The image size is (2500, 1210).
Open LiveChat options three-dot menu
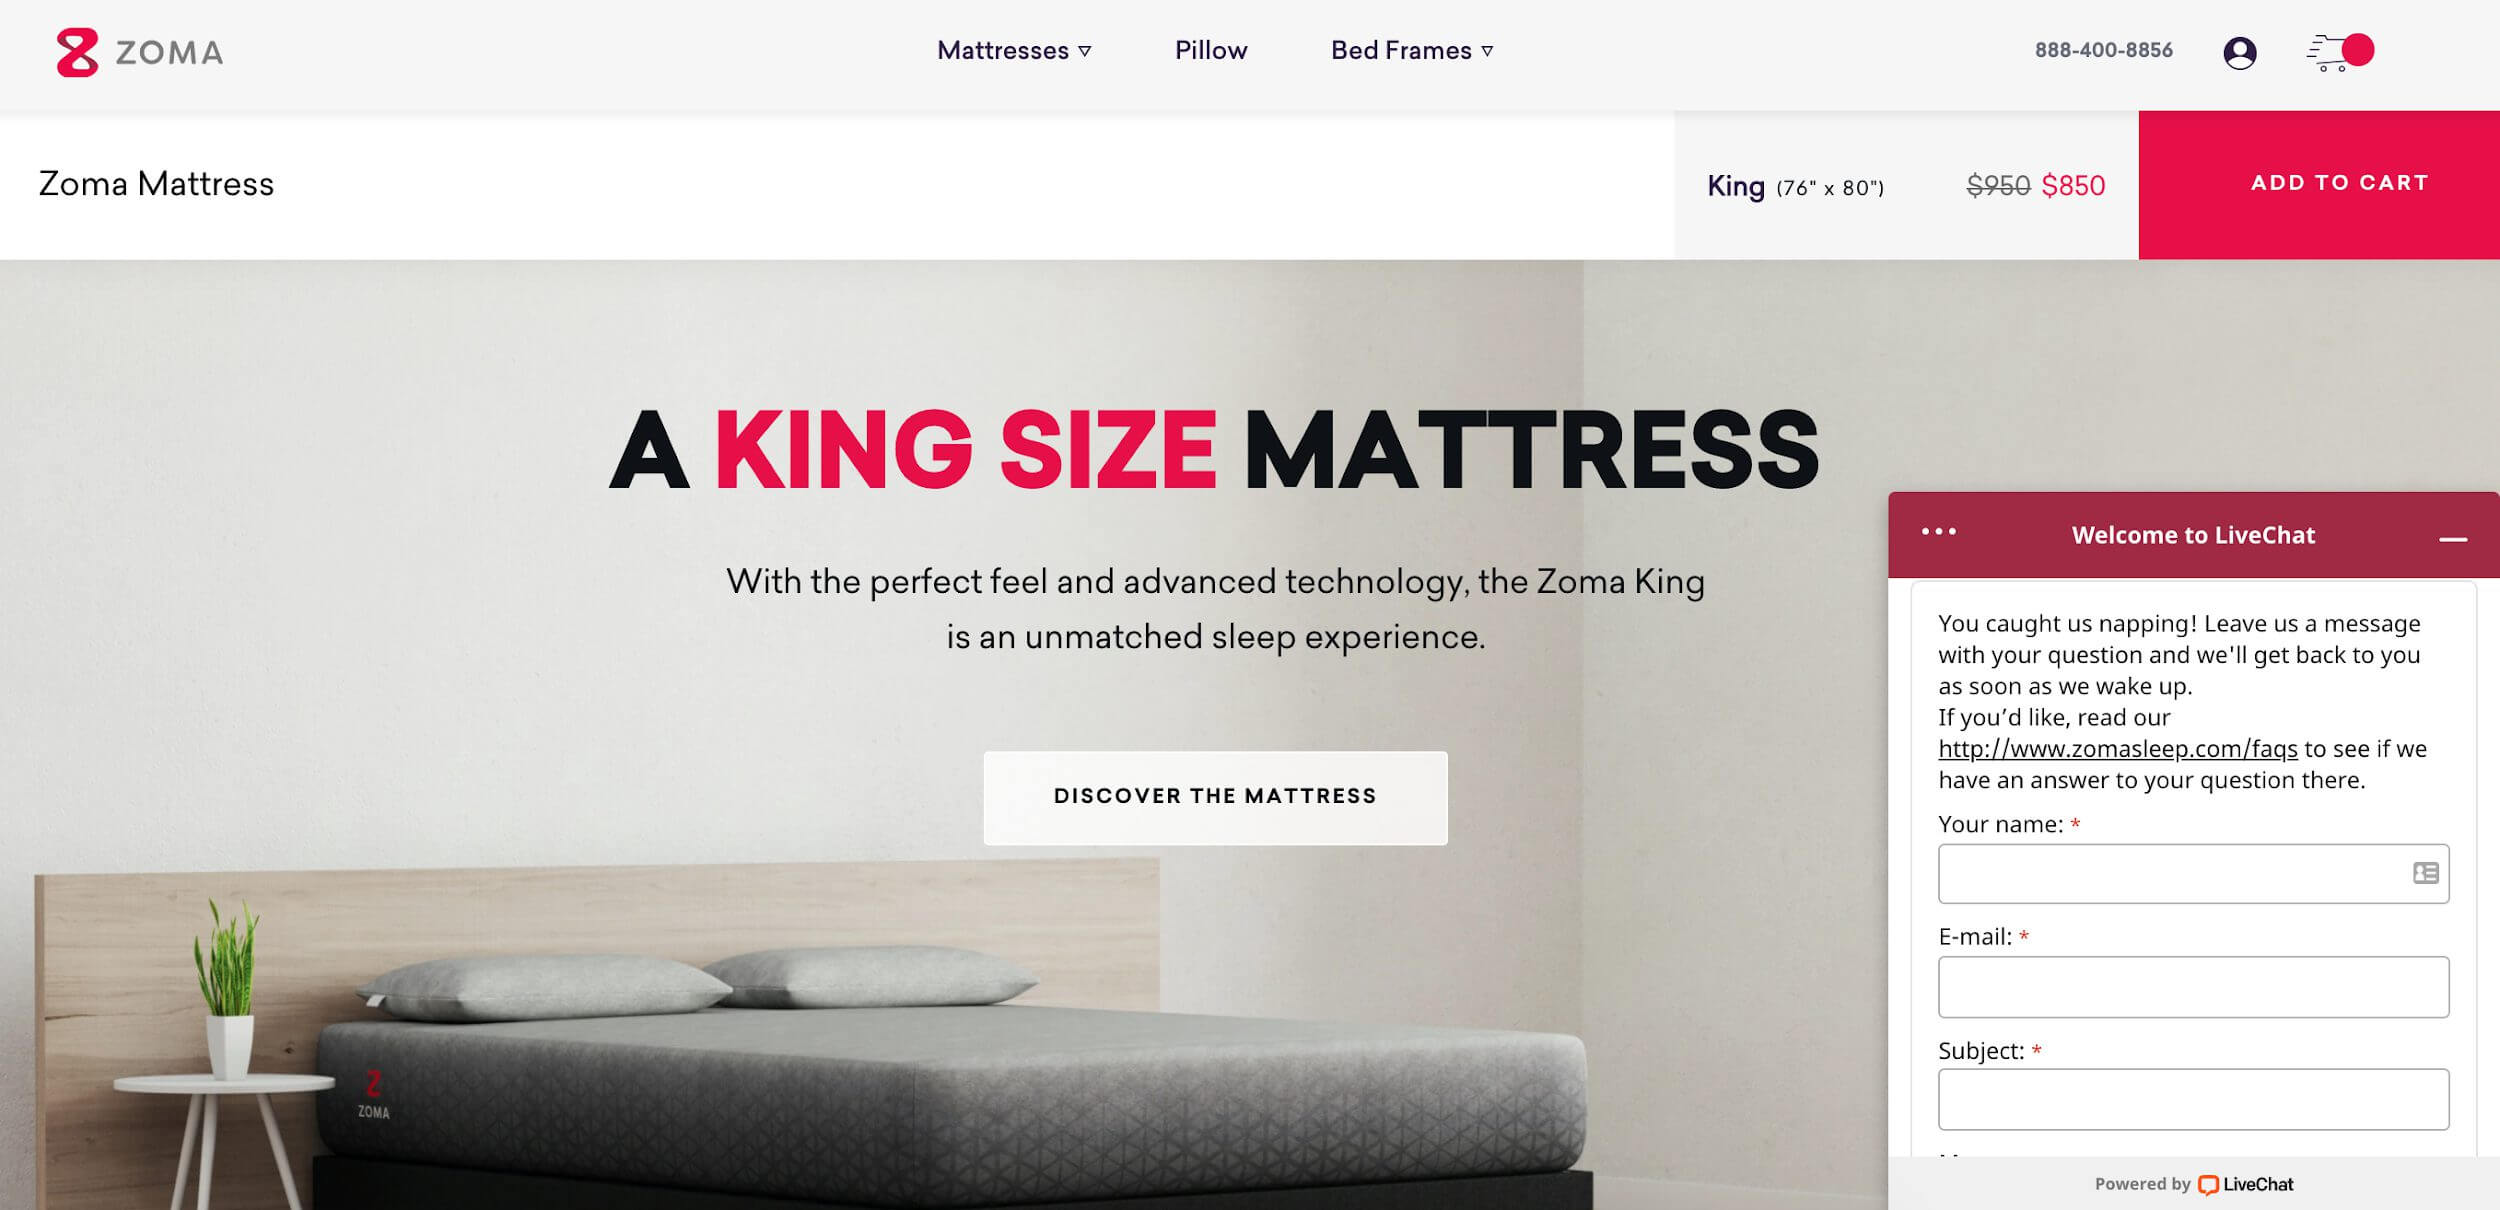(x=1938, y=532)
